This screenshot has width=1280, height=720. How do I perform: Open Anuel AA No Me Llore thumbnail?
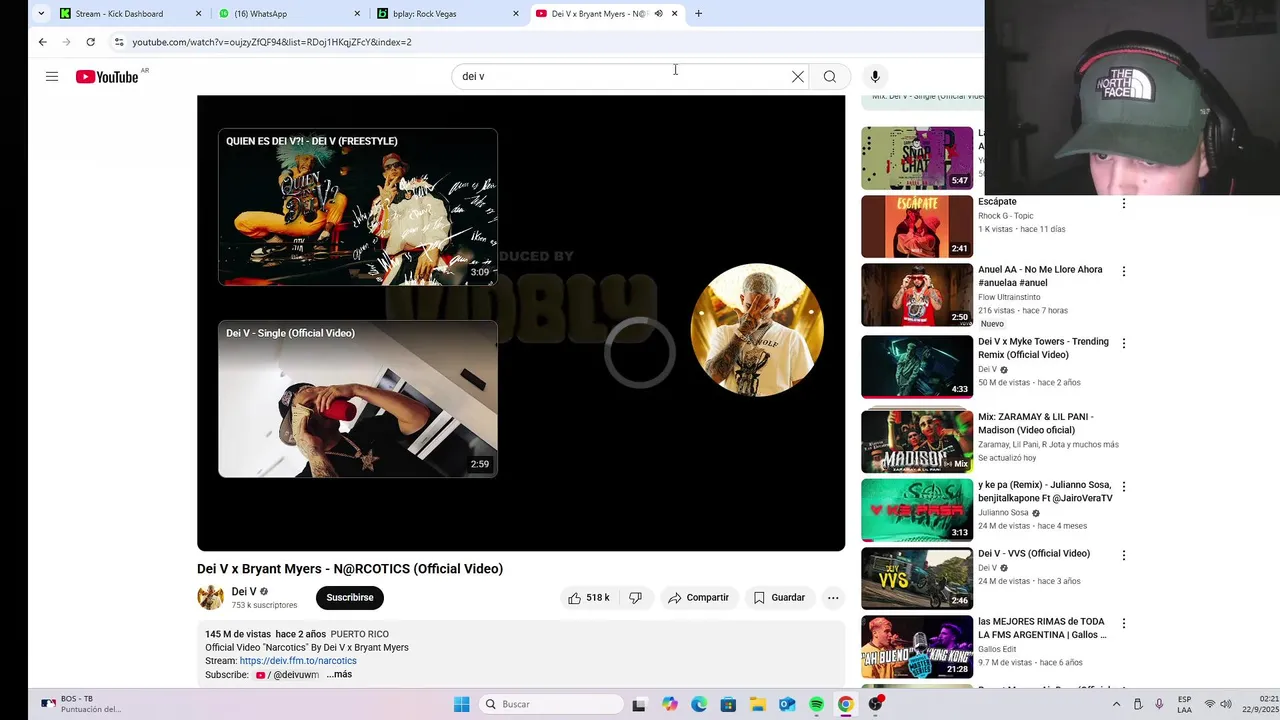click(x=917, y=295)
